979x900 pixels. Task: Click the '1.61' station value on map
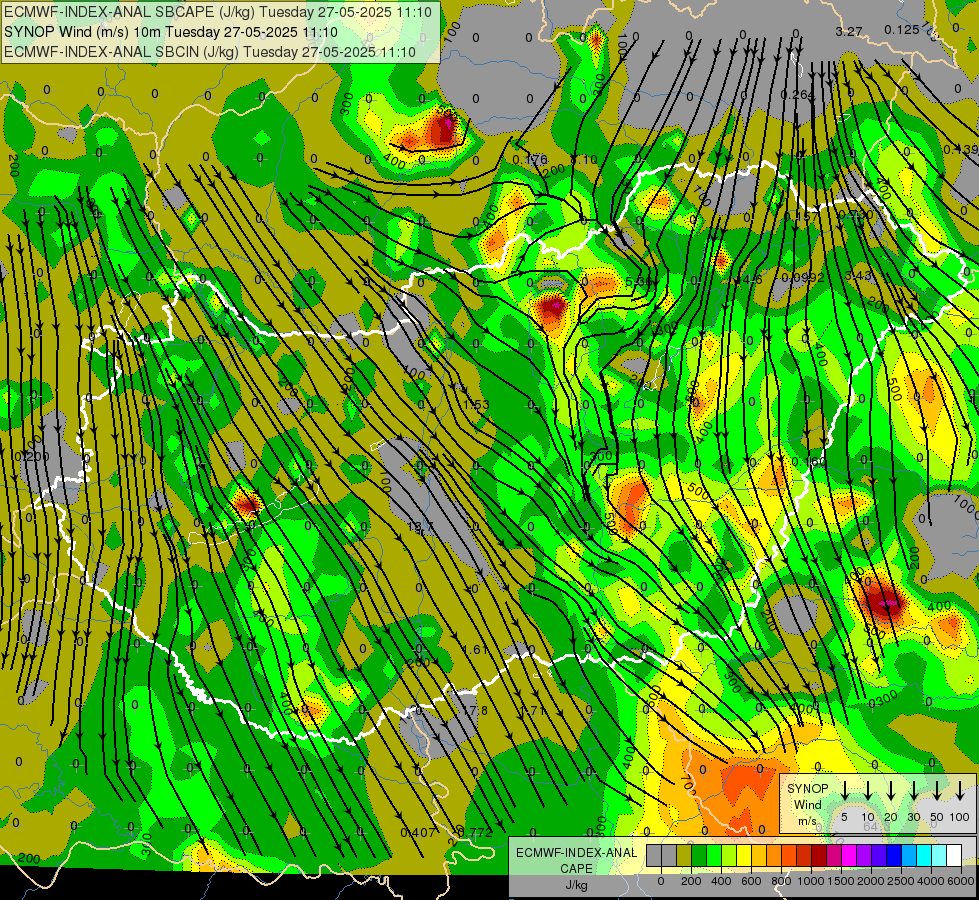click(x=476, y=650)
